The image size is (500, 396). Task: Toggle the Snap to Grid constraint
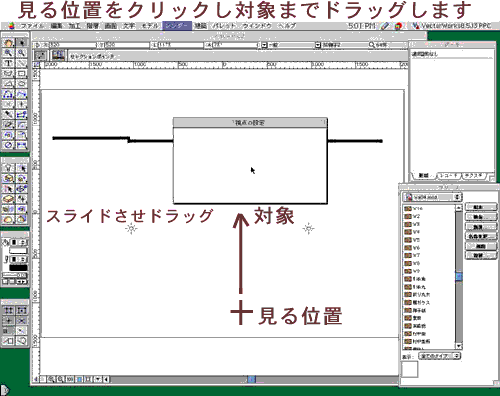coord(9,310)
